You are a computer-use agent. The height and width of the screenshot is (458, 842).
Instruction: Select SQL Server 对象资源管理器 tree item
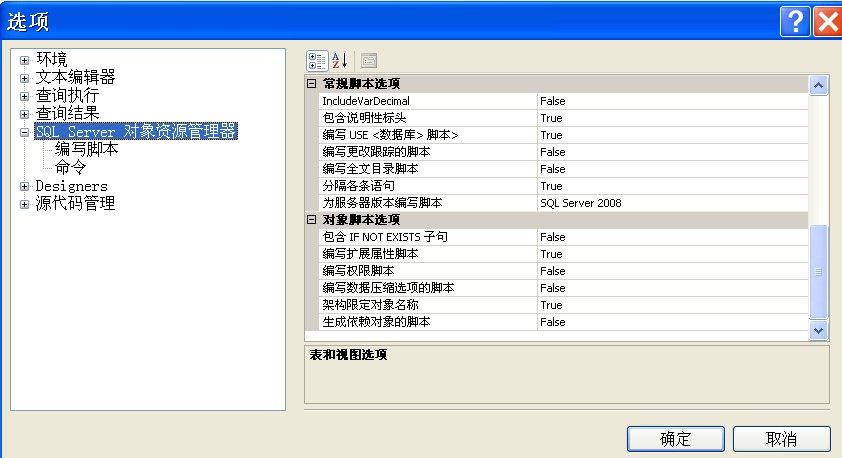[x=136, y=132]
